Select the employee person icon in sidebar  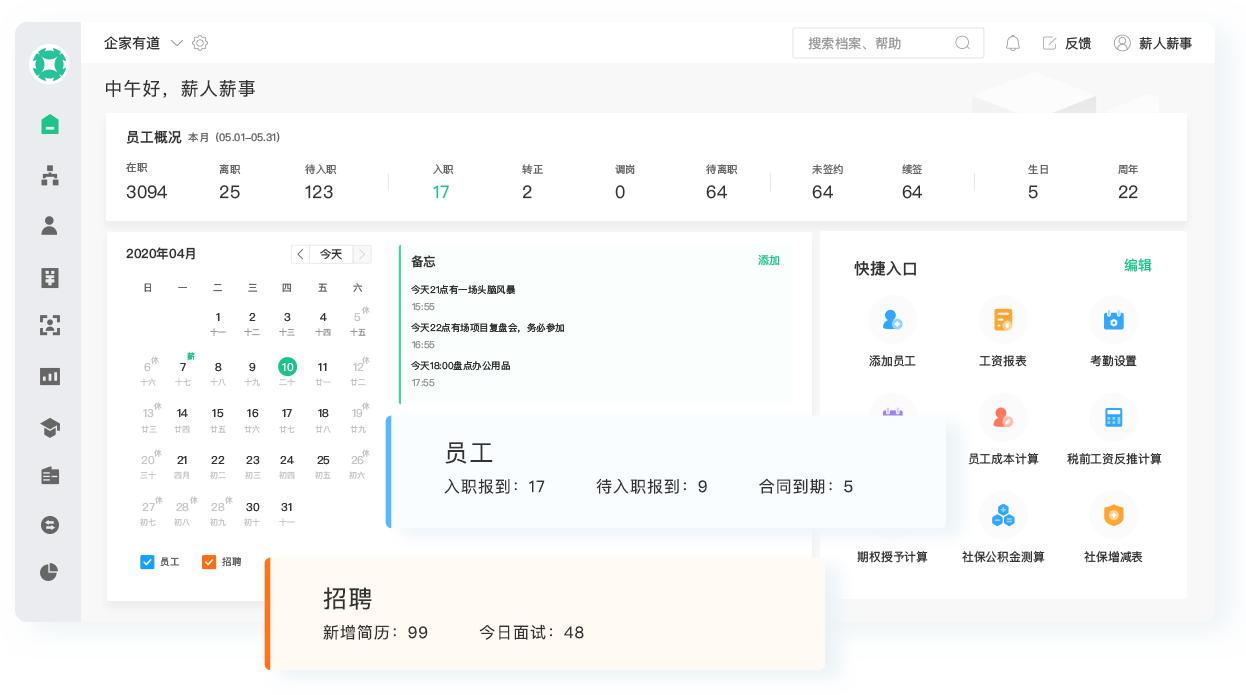[48, 226]
